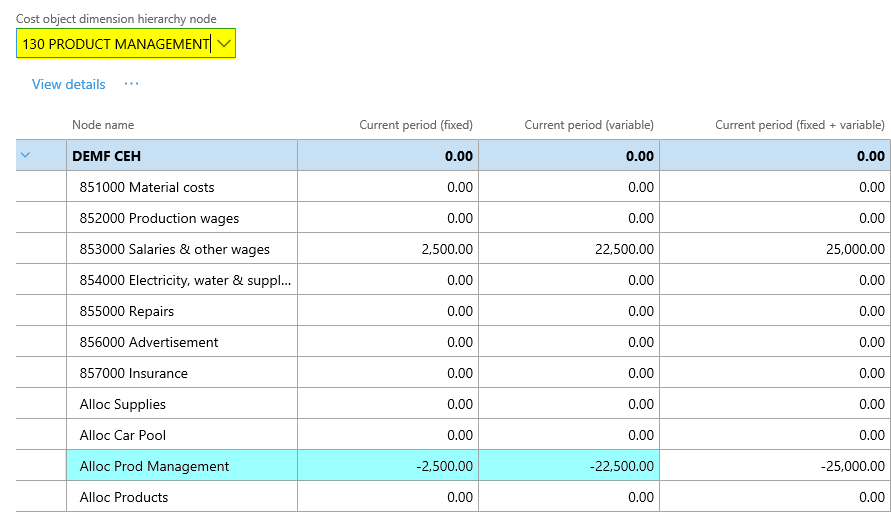Click the View details link
Screen dimensions: 891x512
(68, 84)
